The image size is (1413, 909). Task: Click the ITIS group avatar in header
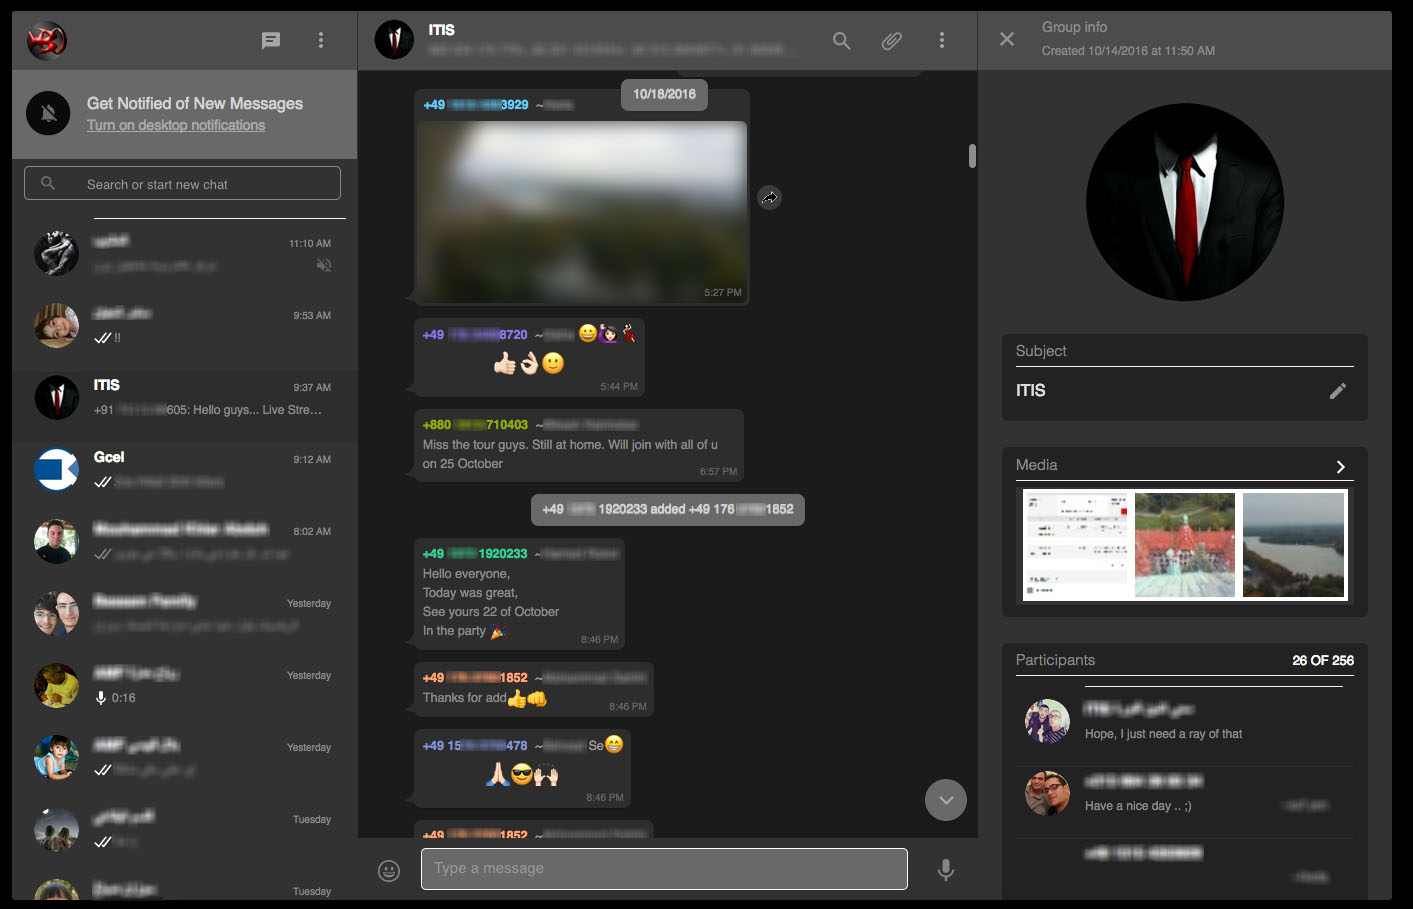click(394, 40)
